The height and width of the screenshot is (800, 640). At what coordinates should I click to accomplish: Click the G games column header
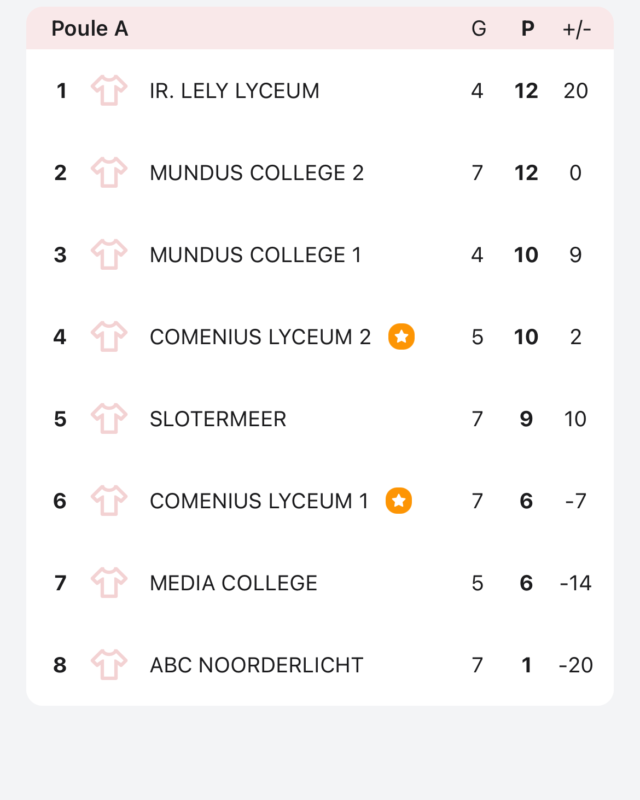click(479, 29)
